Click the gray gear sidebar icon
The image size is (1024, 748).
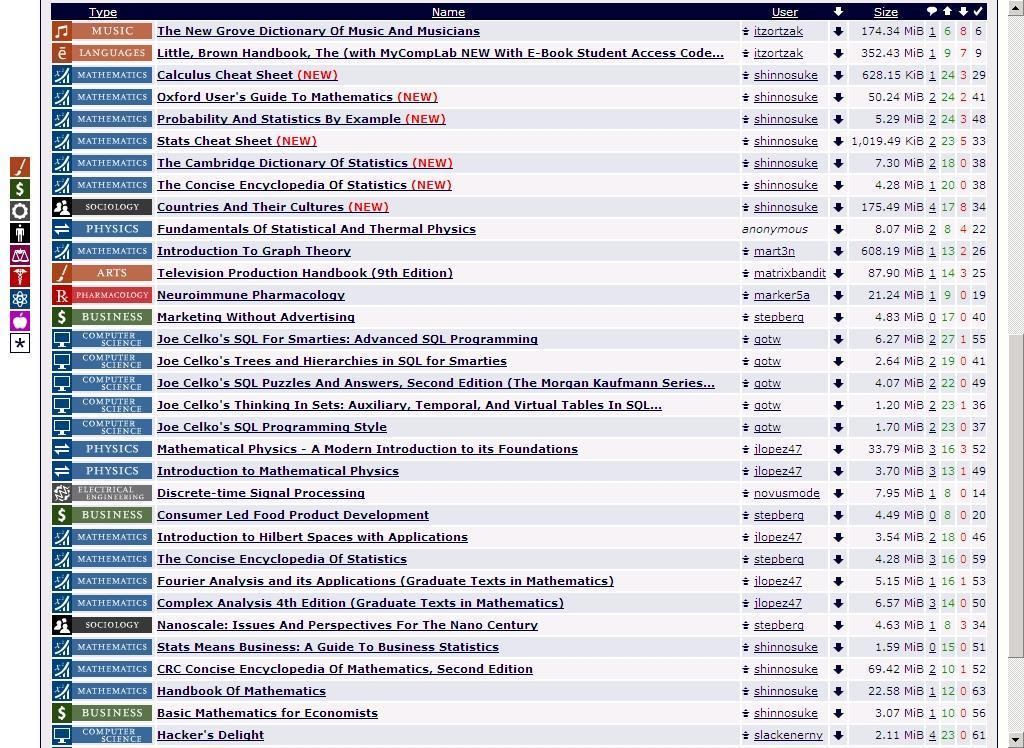pyautogui.click(x=20, y=211)
